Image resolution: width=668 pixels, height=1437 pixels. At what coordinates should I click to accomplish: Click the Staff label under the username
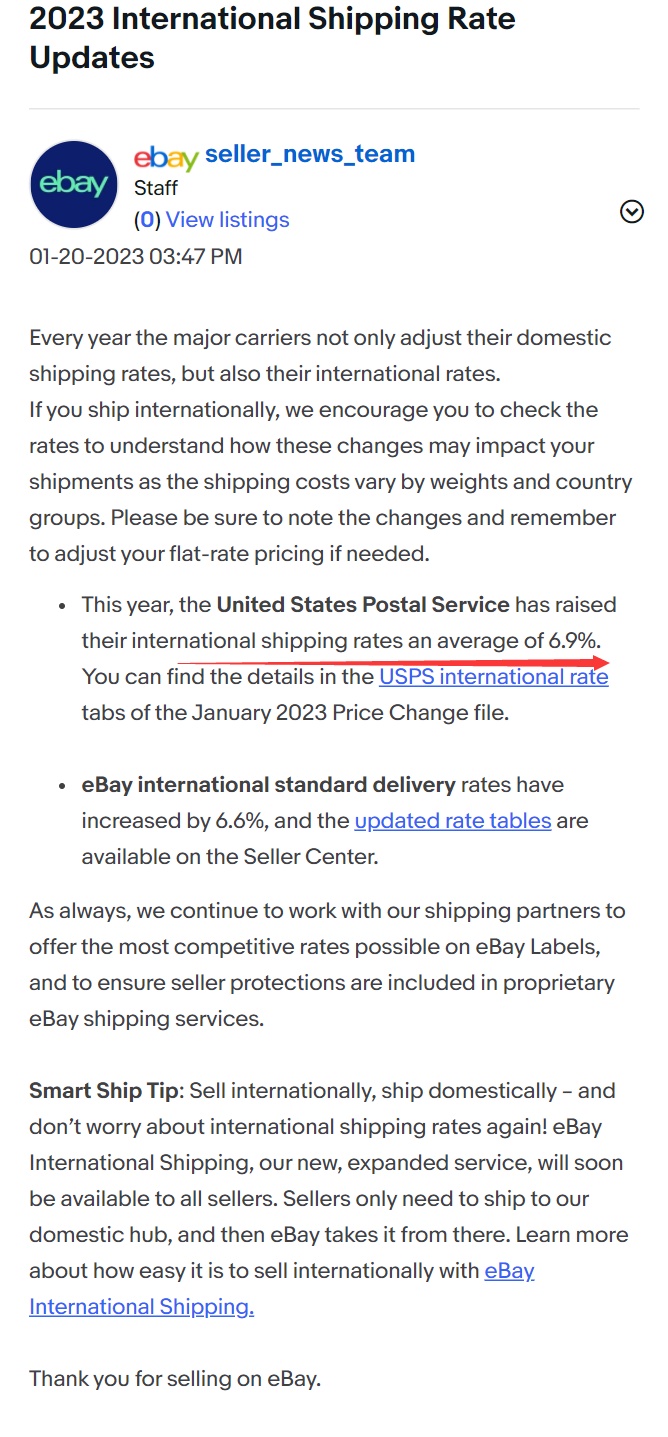156,187
